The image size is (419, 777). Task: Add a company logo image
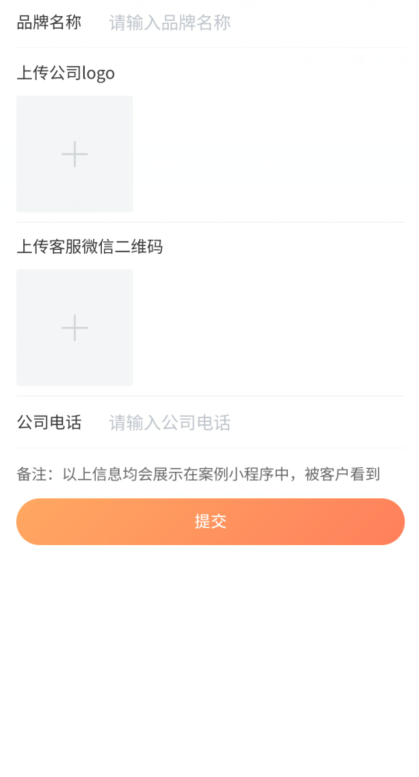75,154
